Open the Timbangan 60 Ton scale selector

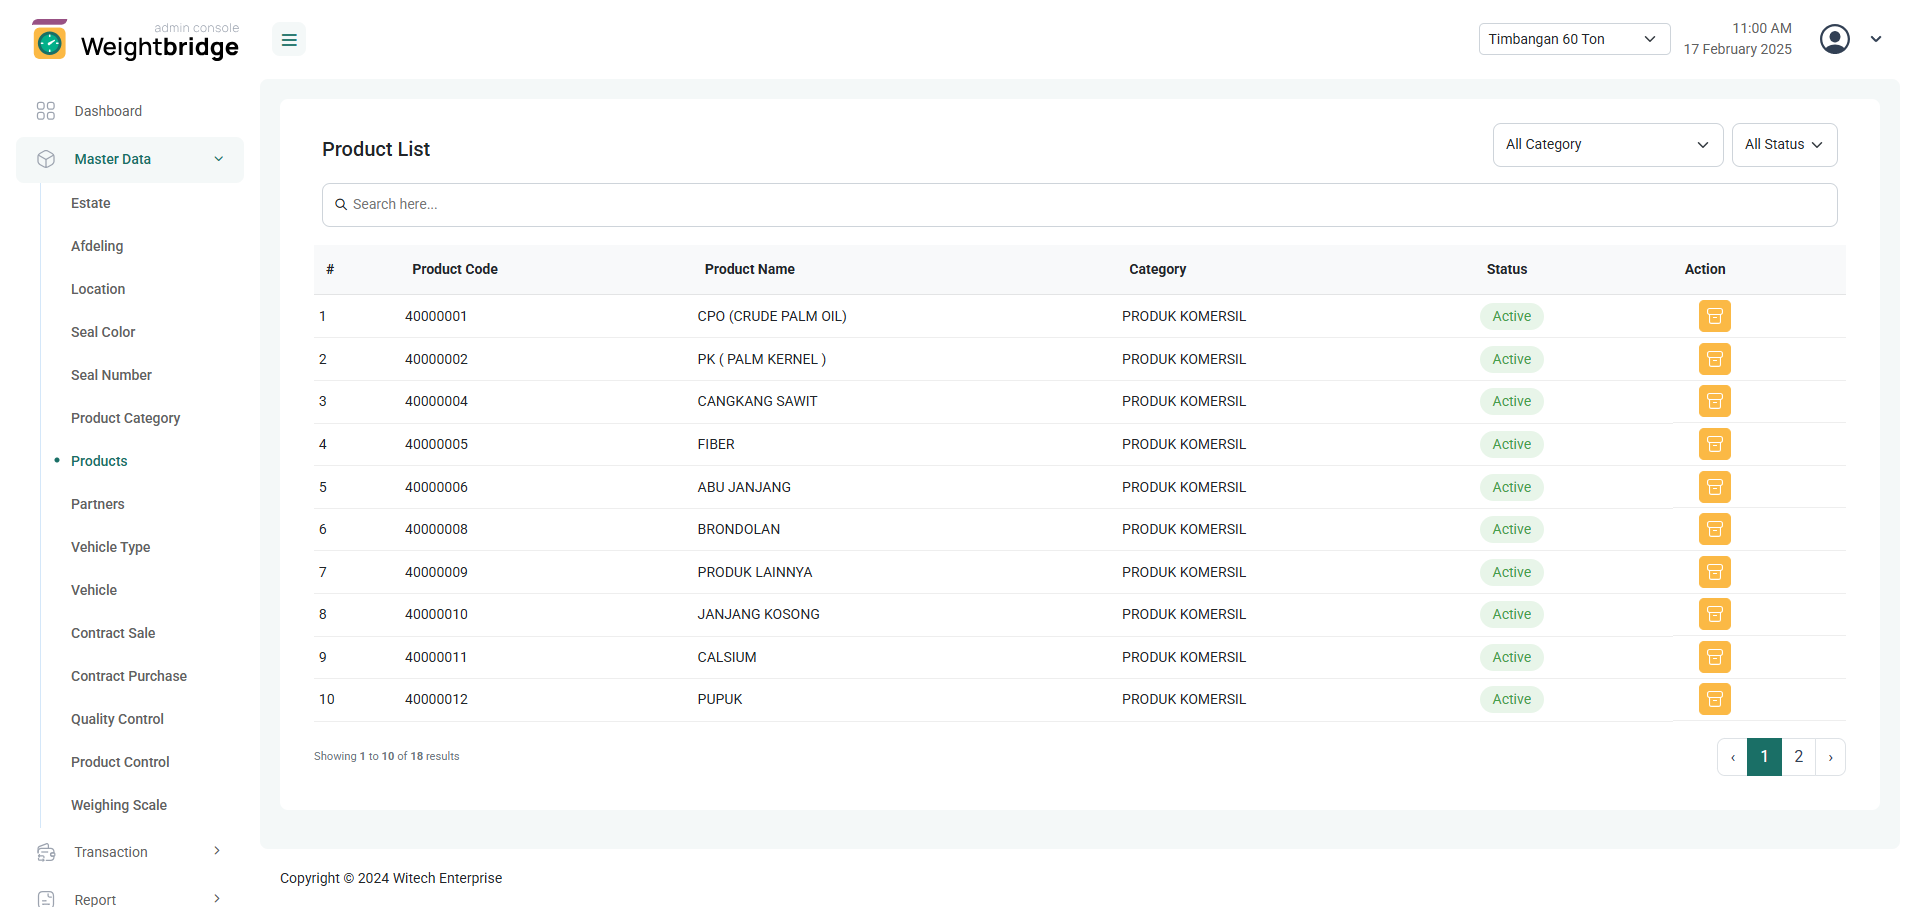[1573, 39]
